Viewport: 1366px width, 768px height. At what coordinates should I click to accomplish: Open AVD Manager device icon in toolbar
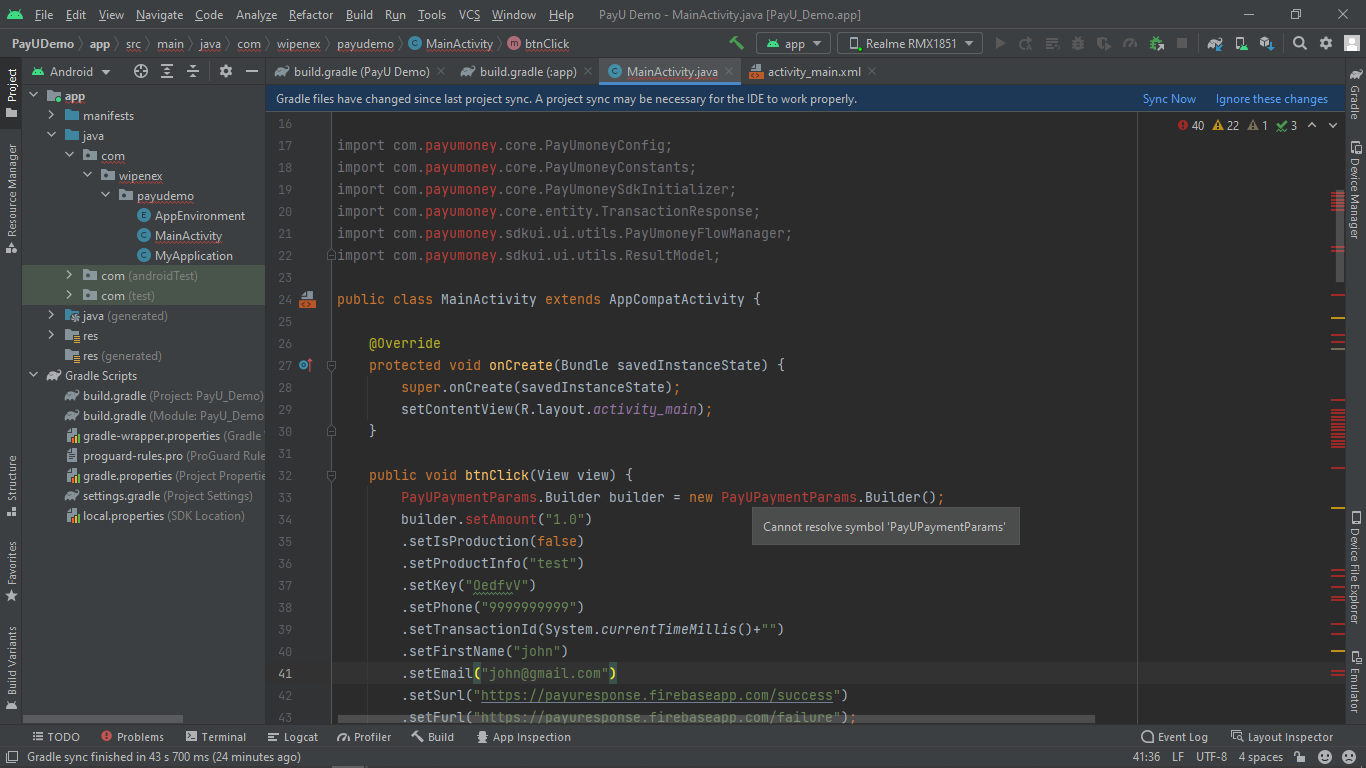(x=1241, y=43)
